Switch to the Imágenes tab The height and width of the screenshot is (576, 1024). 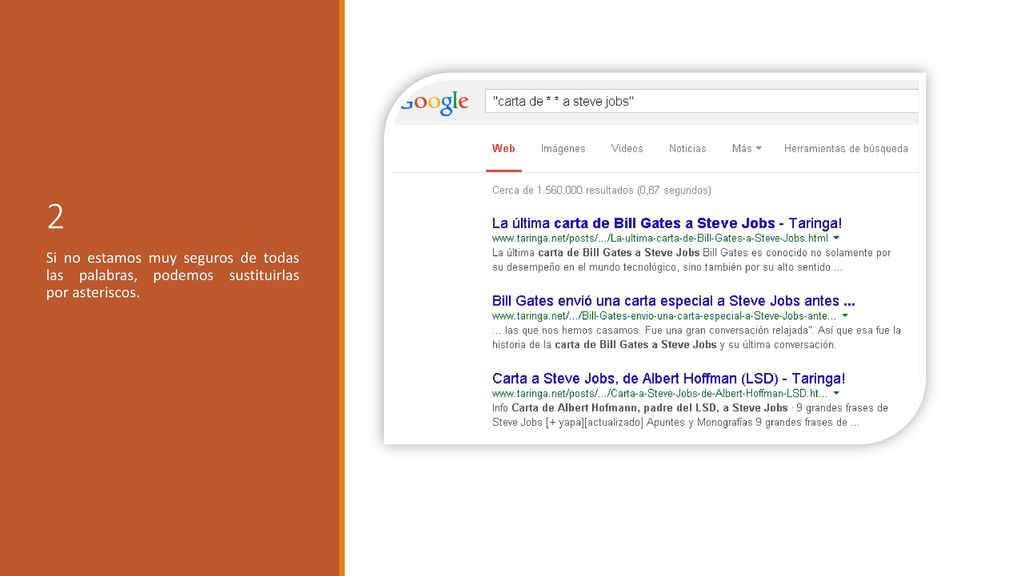[563, 149]
